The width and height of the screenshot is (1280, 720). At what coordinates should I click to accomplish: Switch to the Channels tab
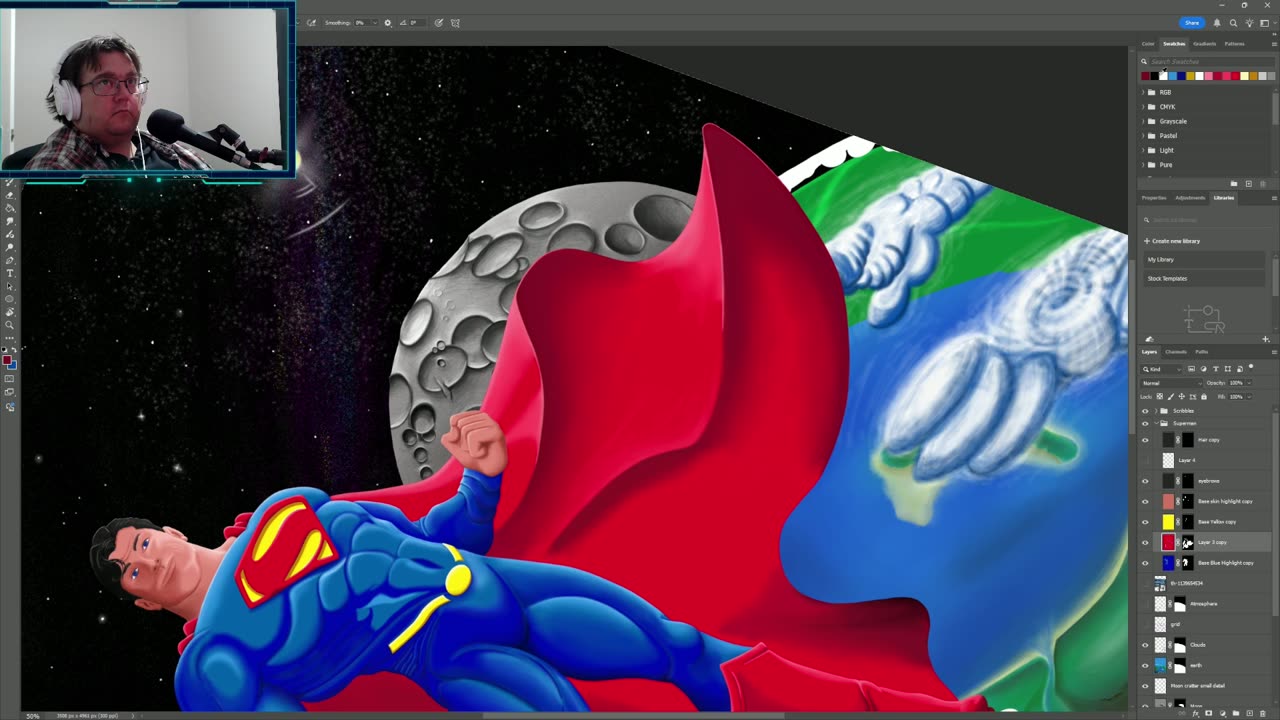coord(1176,352)
